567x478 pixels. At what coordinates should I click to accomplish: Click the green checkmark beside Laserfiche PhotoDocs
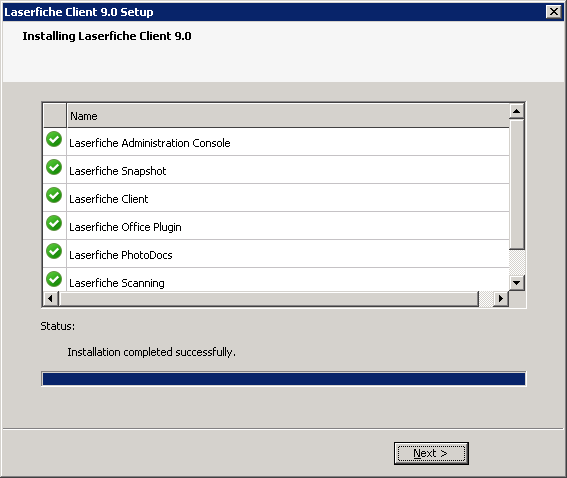54,251
